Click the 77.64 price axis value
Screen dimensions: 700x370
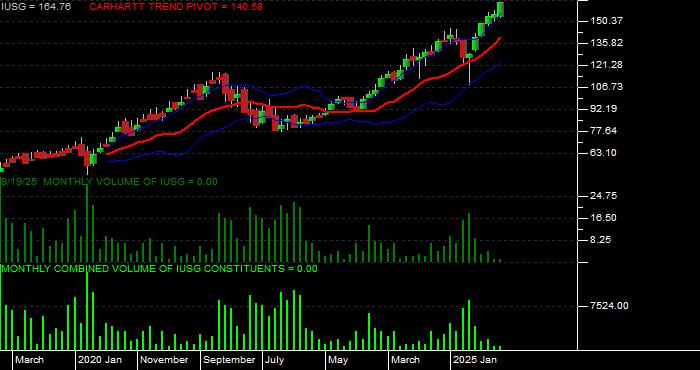pos(603,131)
